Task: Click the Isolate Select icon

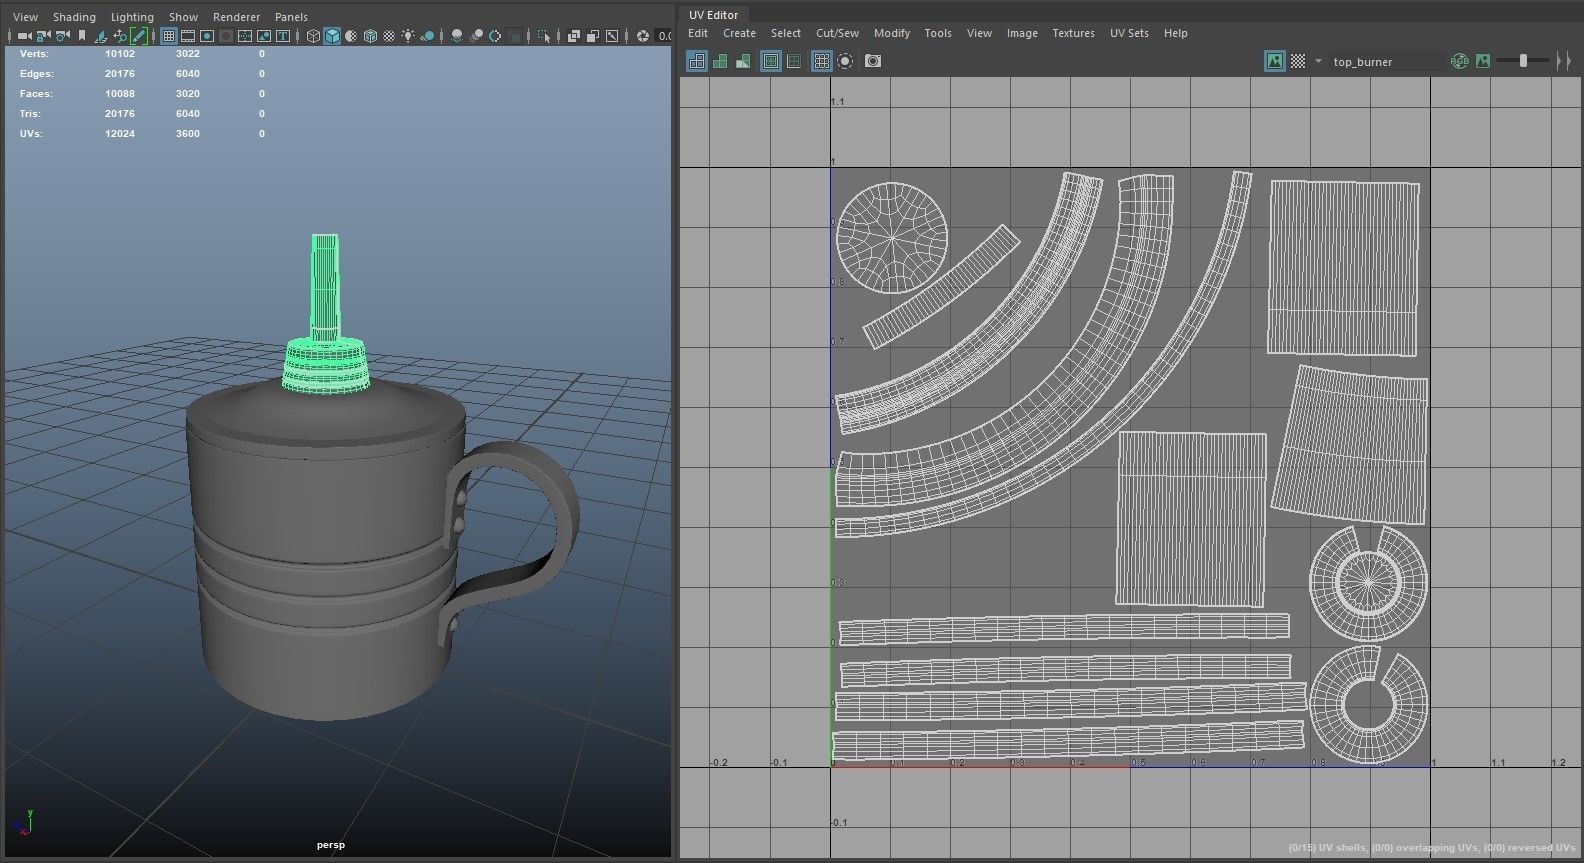Action: coord(543,36)
